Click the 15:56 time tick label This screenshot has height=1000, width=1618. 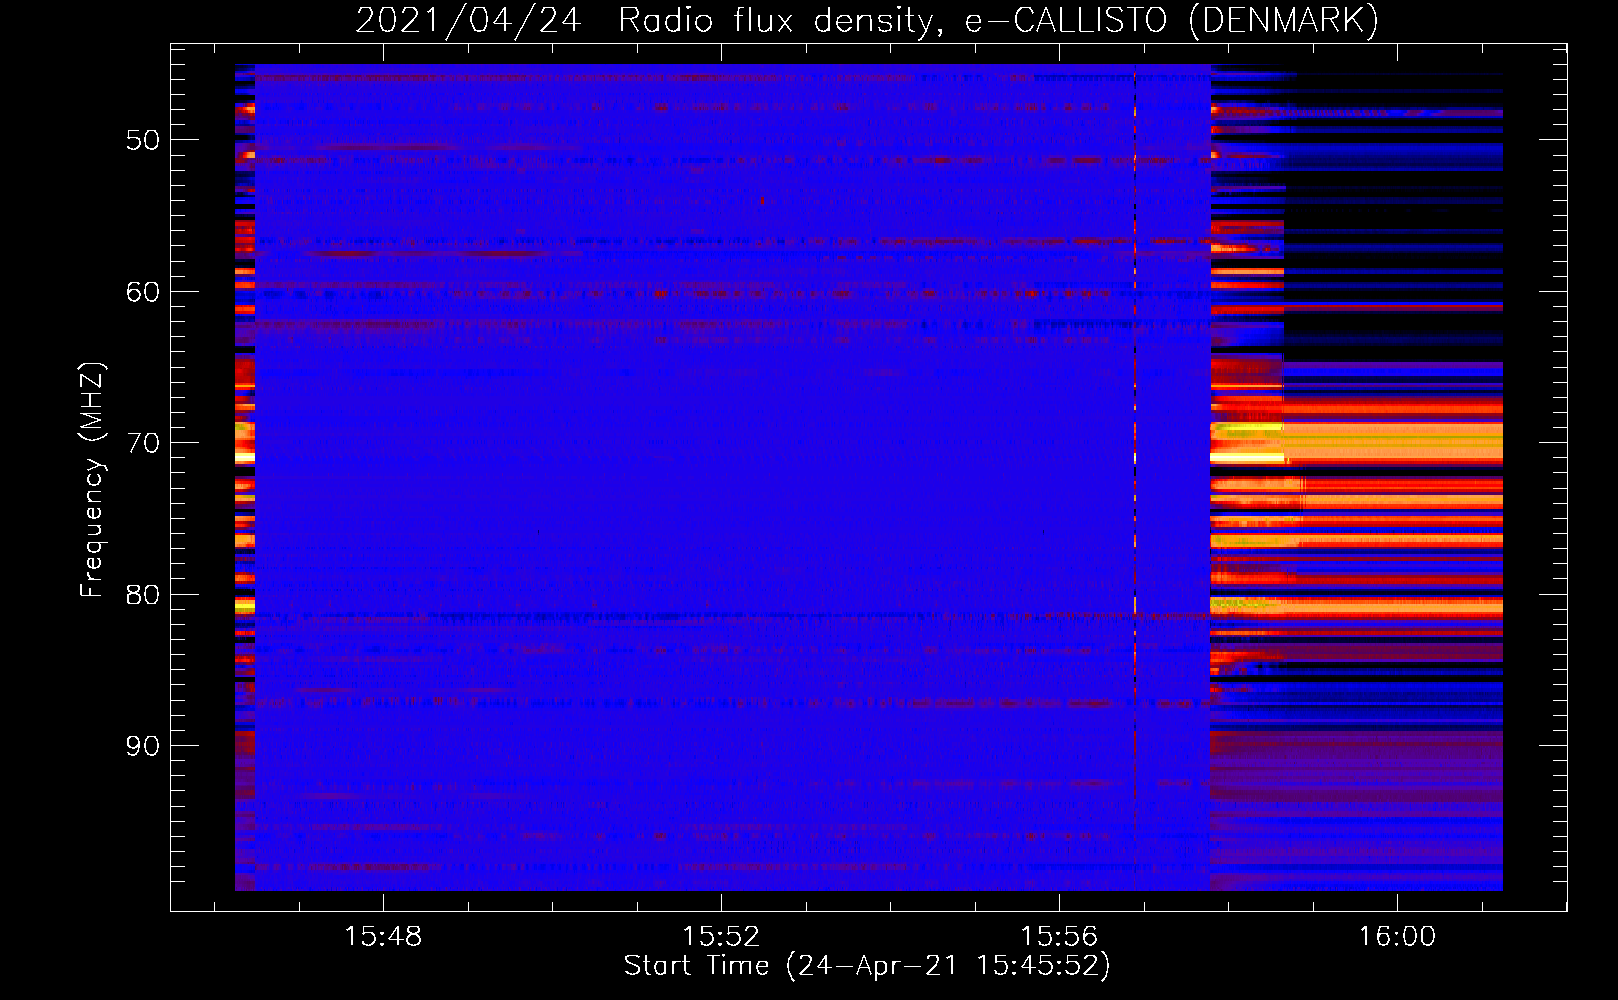[x=1059, y=937]
